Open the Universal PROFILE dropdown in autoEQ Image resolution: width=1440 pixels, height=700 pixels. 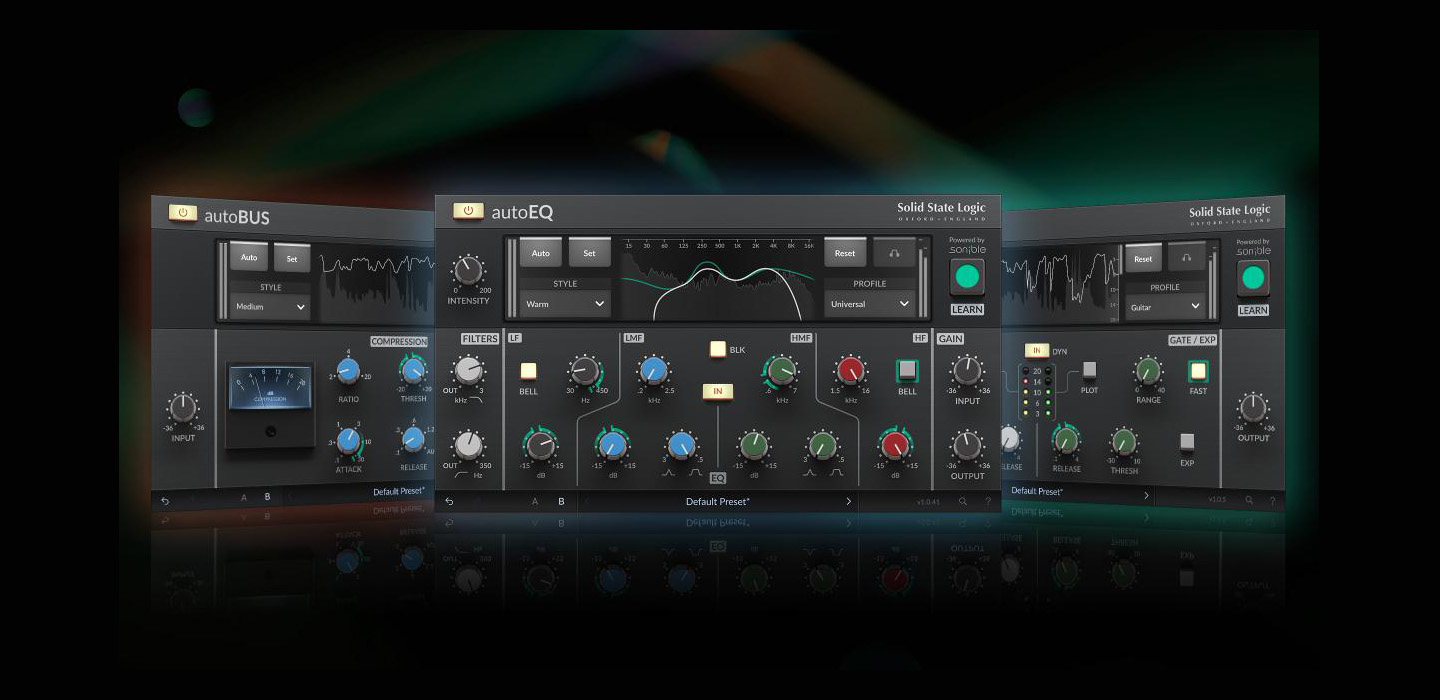coord(869,303)
